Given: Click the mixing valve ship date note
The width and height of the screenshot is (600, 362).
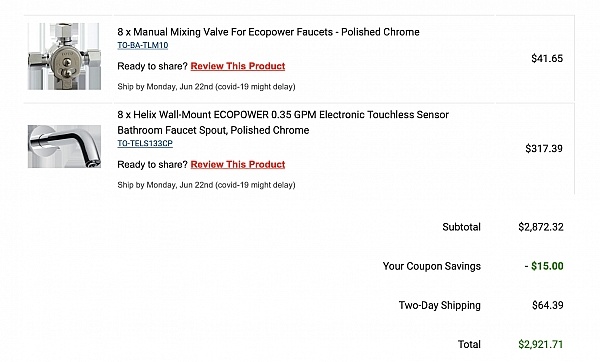Looking at the screenshot, I should 206,86.
